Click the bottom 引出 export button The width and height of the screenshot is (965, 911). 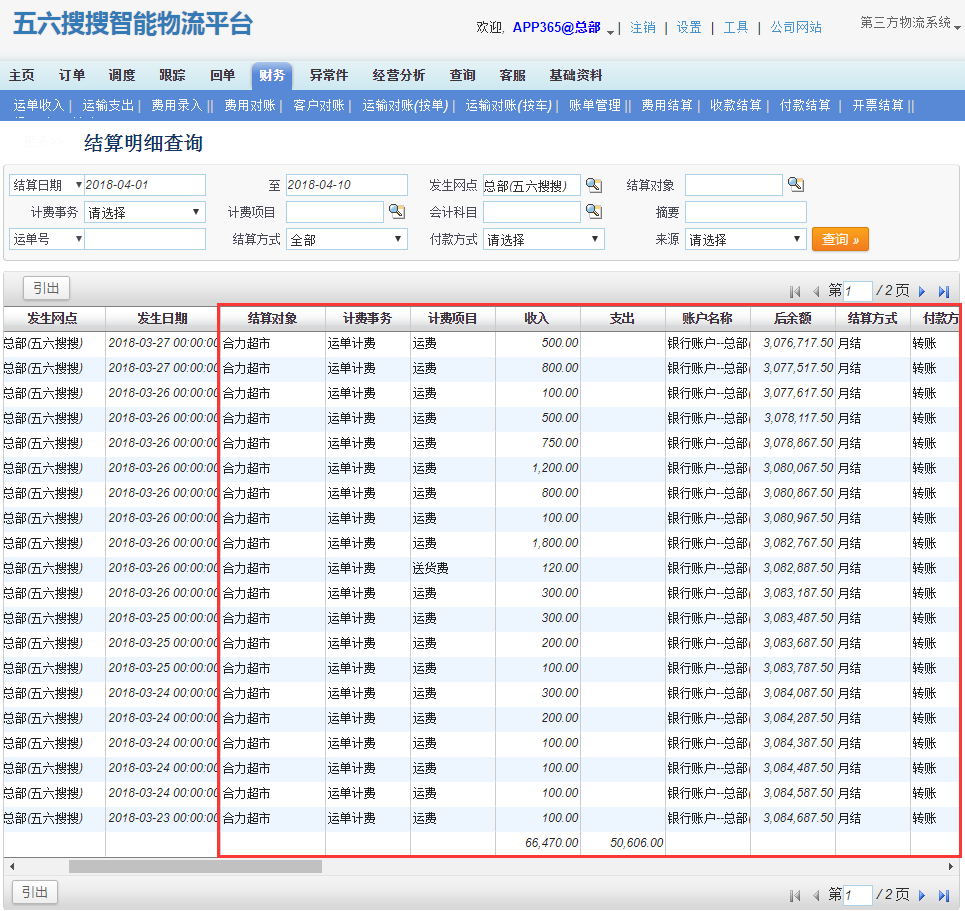[35, 892]
